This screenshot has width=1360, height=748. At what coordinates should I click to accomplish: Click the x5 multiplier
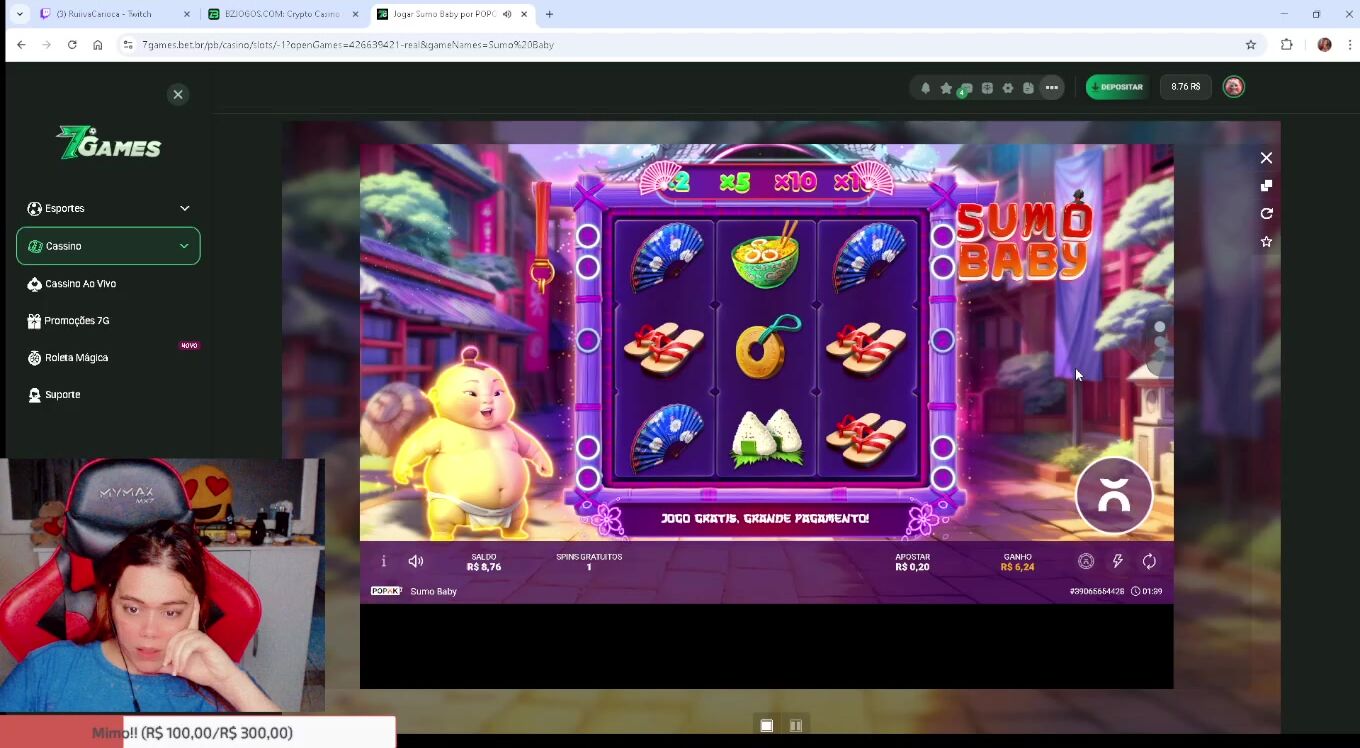coord(735,182)
